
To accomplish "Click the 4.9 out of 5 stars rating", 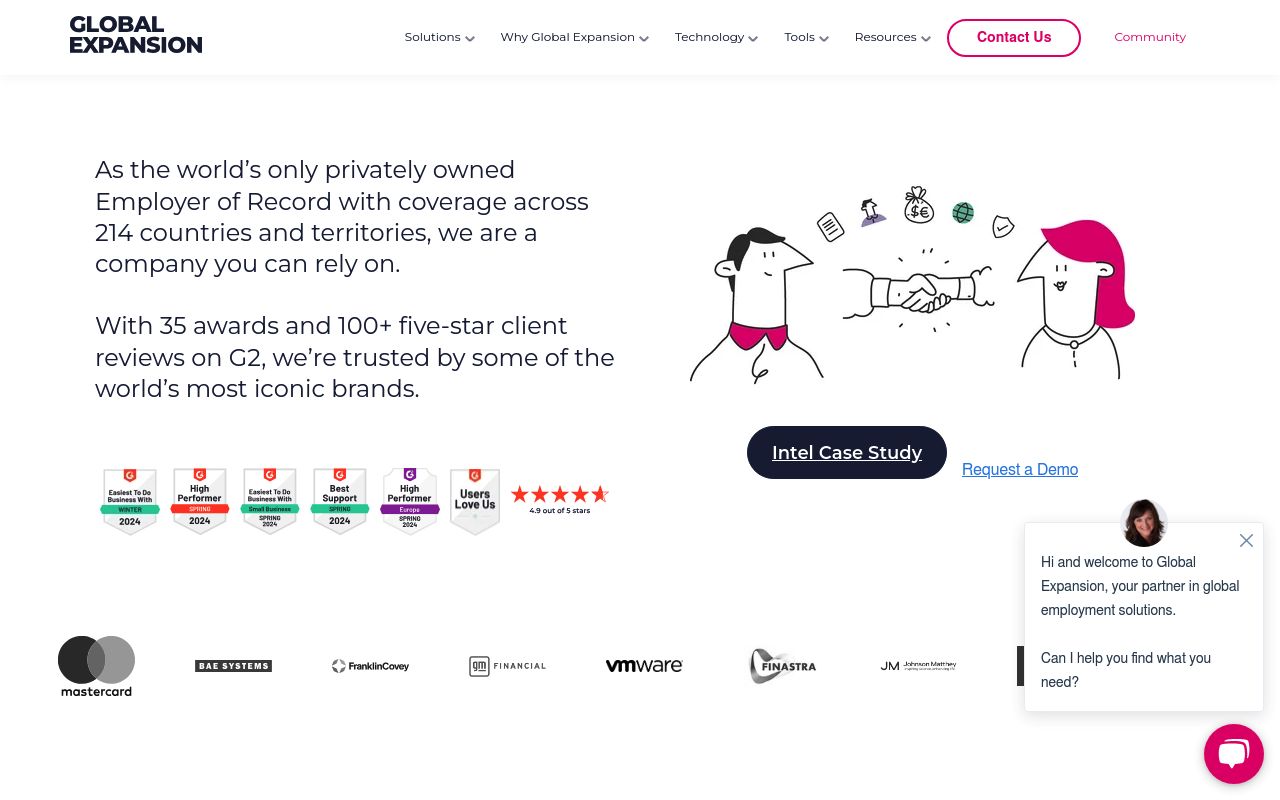I will click(x=560, y=499).
